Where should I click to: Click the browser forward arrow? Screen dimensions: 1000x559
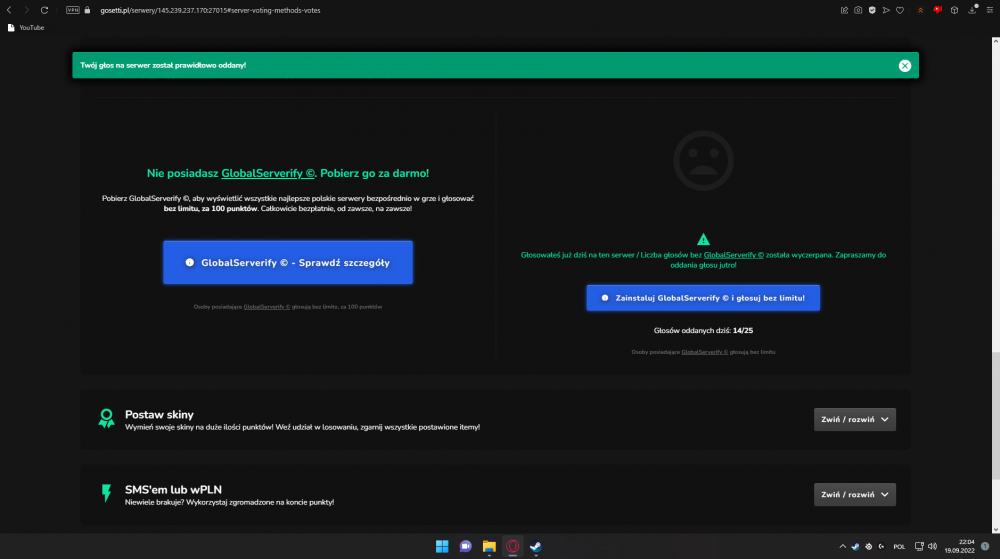point(26,10)
